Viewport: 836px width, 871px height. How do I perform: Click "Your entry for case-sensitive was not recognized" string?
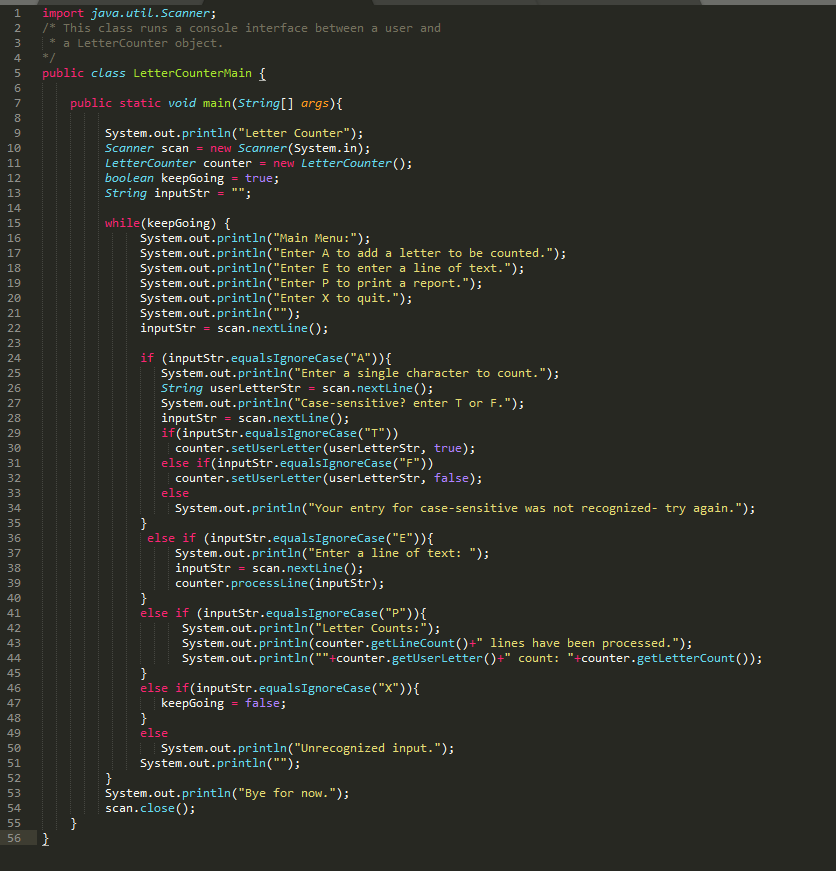pos(524,508)
